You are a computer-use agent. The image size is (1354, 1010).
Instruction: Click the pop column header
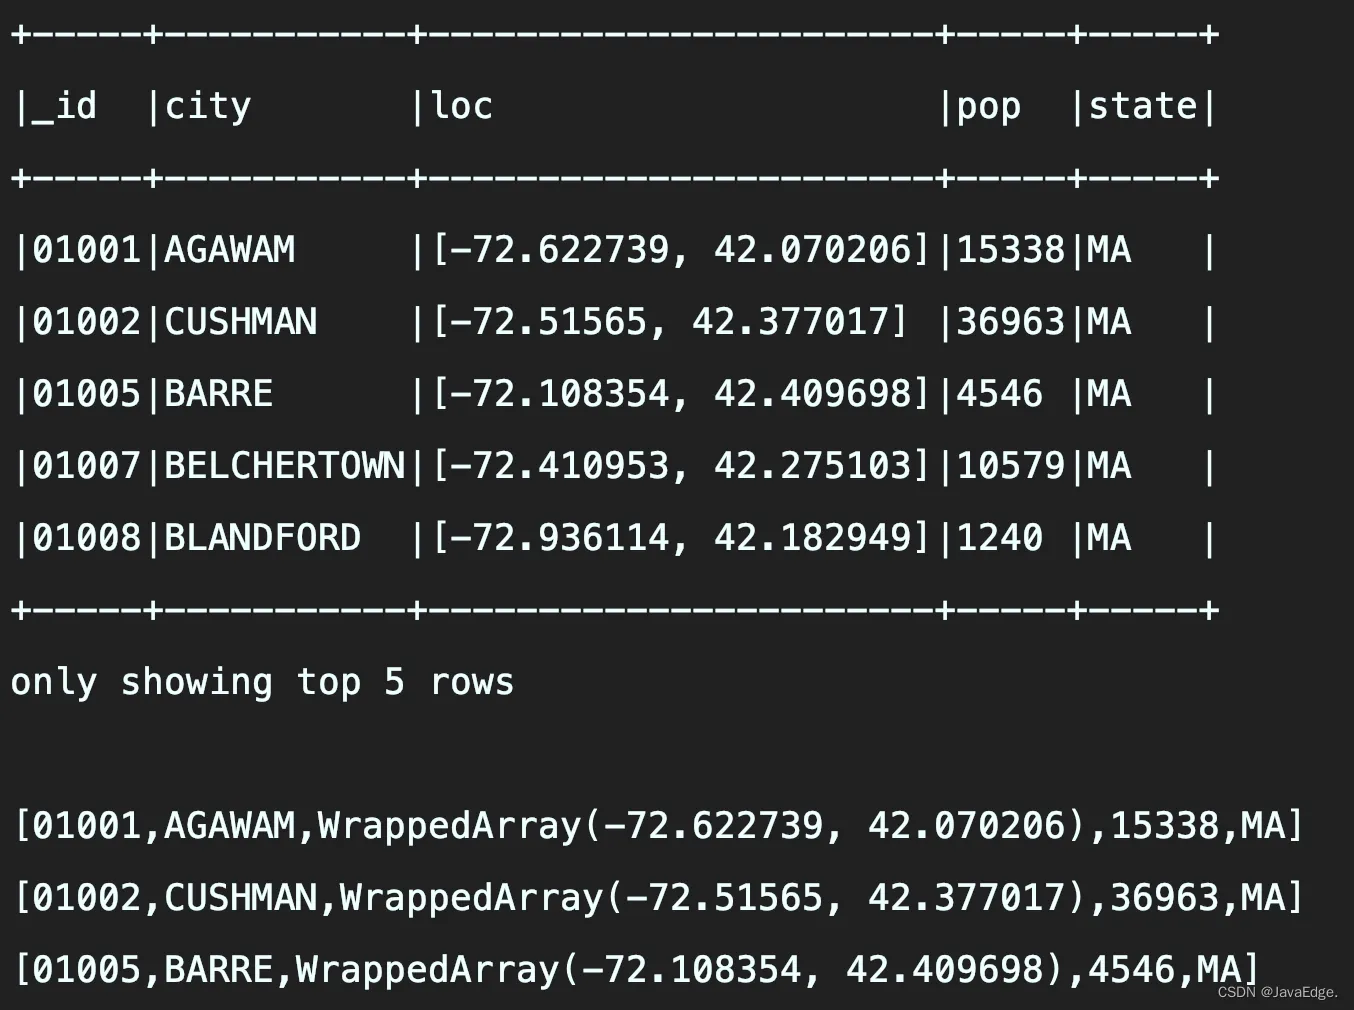pyautogui.click(x=988, y=106)
